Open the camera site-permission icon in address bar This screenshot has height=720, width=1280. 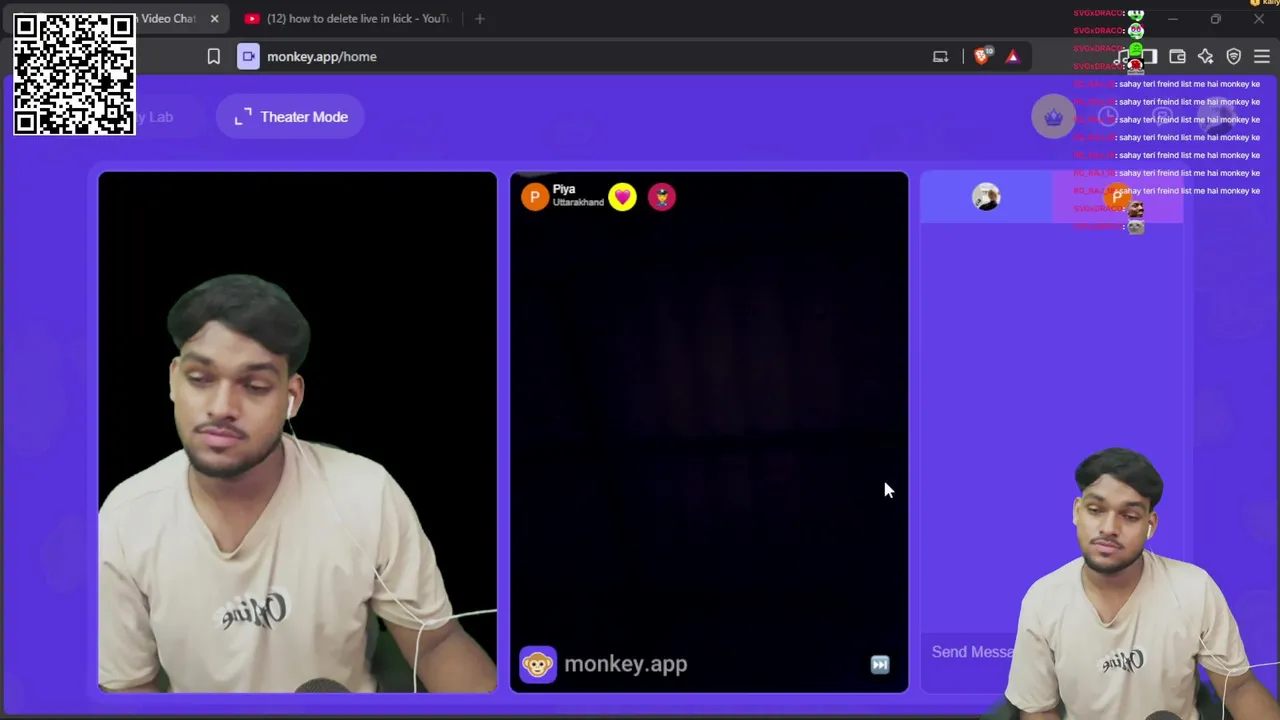[248, 57]
